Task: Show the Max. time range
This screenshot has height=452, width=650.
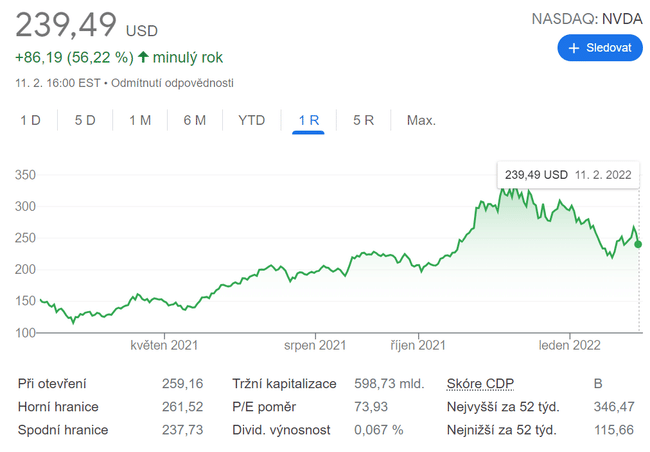Action: [421, 121]
